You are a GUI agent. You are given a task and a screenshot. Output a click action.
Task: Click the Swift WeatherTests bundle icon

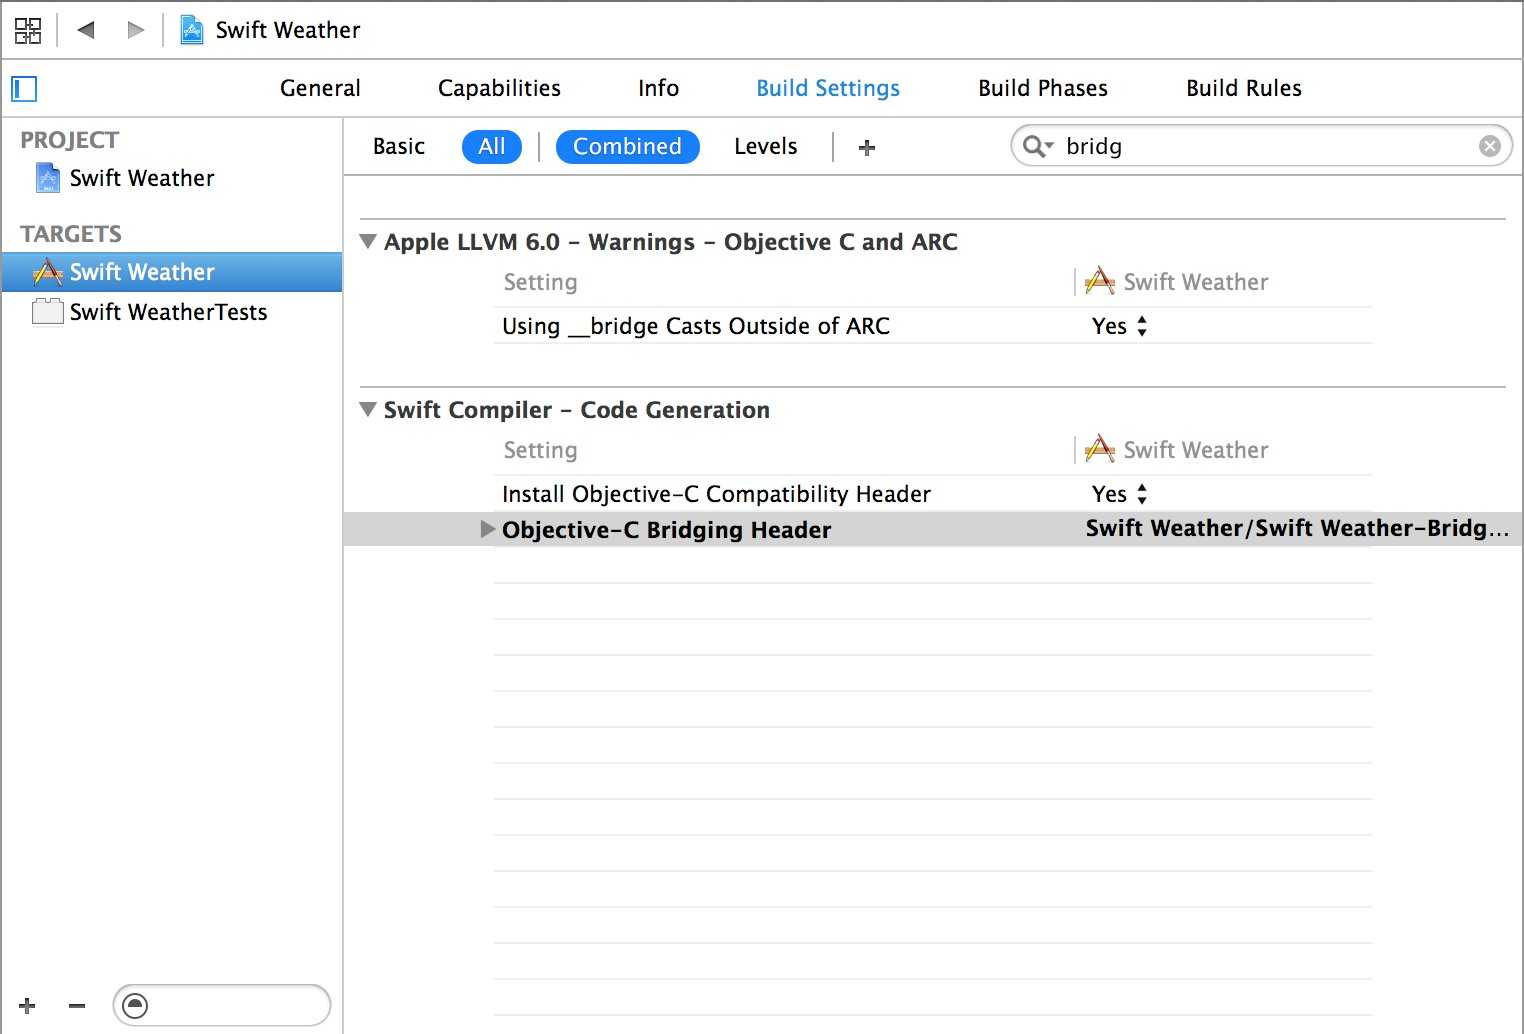47,312
